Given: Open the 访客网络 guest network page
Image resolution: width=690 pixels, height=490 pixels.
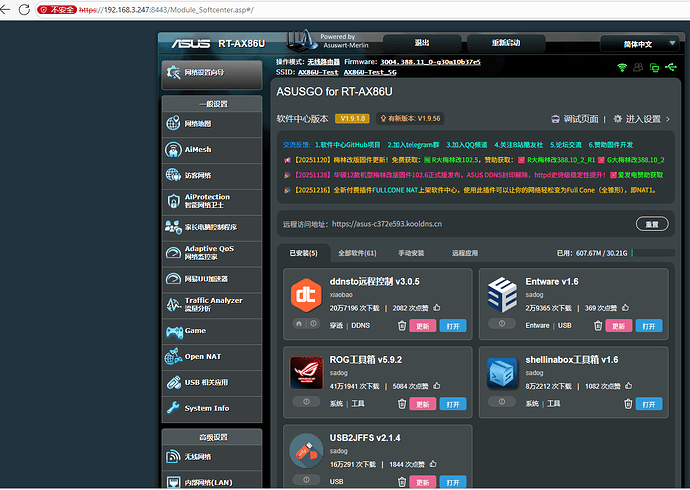Looking at the screenshot, I should (212, 176).
